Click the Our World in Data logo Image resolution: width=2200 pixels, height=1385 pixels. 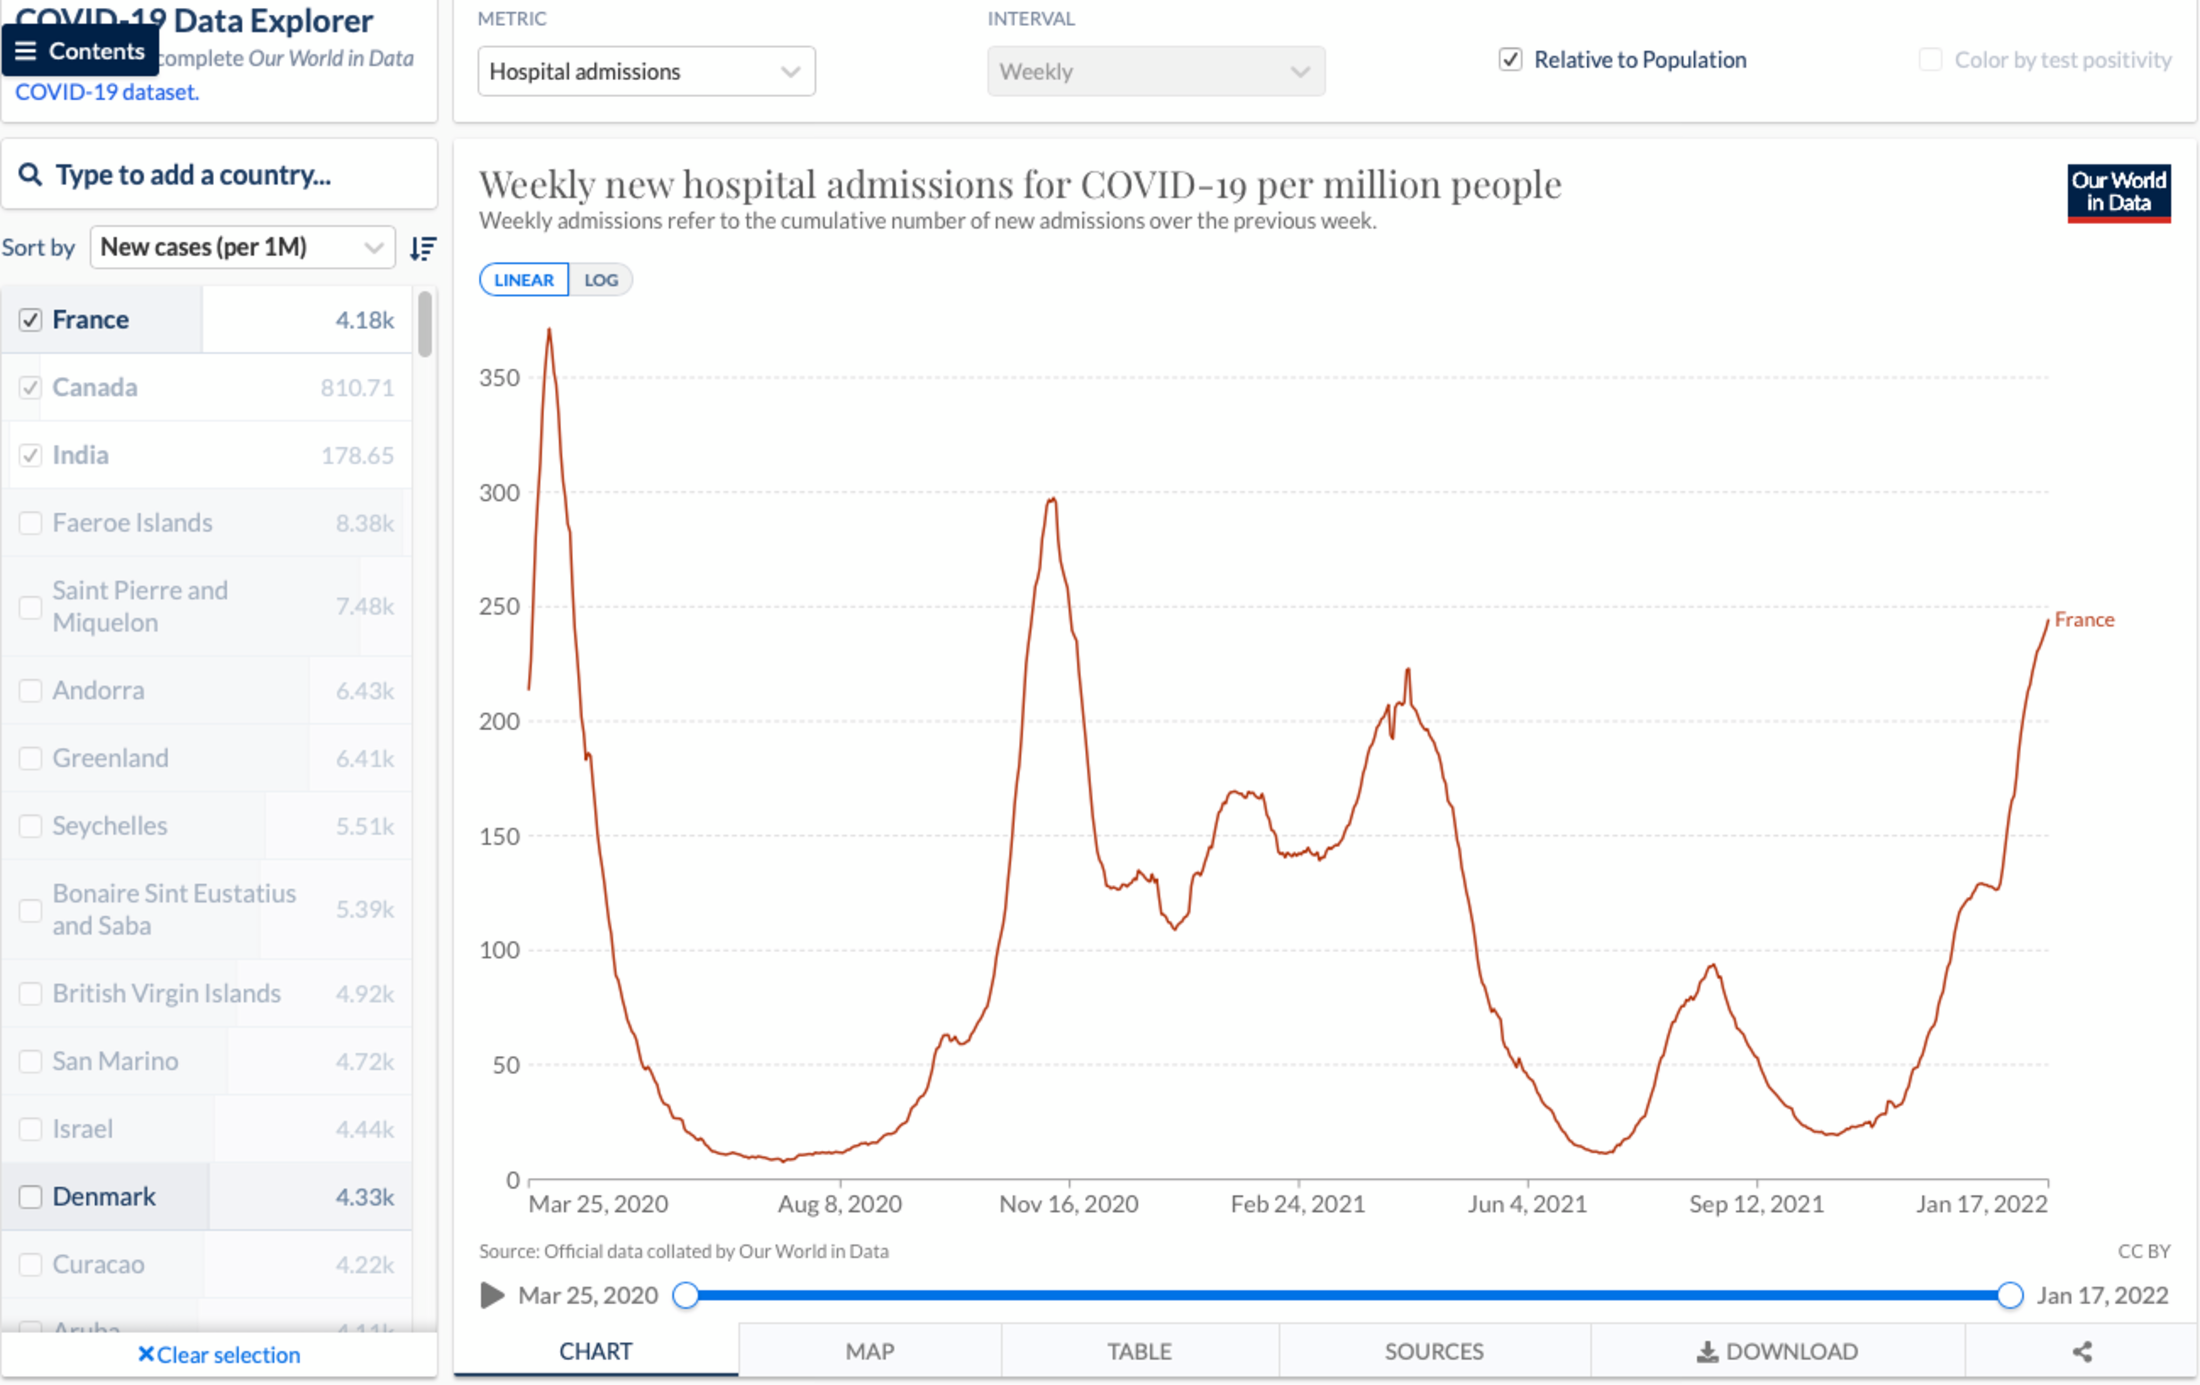[x=2118, y=192]
